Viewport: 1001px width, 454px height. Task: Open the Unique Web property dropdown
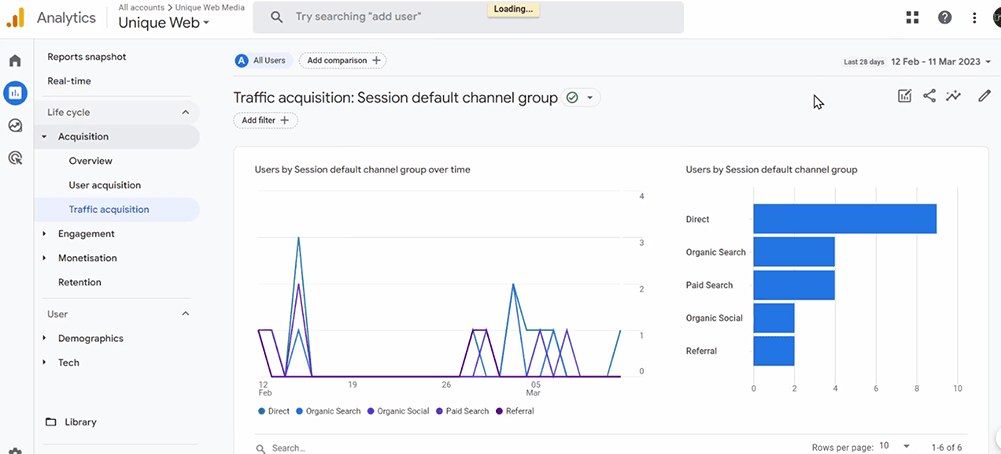click(x=164, y=23)
